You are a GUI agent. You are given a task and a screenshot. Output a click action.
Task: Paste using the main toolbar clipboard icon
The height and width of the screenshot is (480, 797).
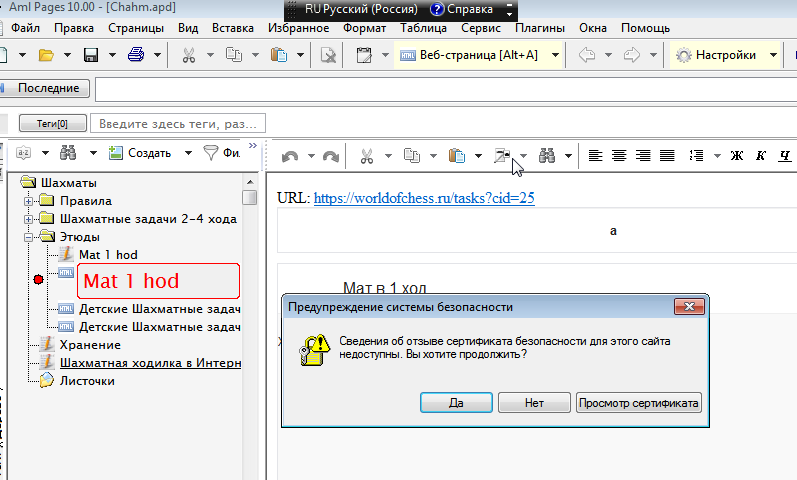point(279,55)
